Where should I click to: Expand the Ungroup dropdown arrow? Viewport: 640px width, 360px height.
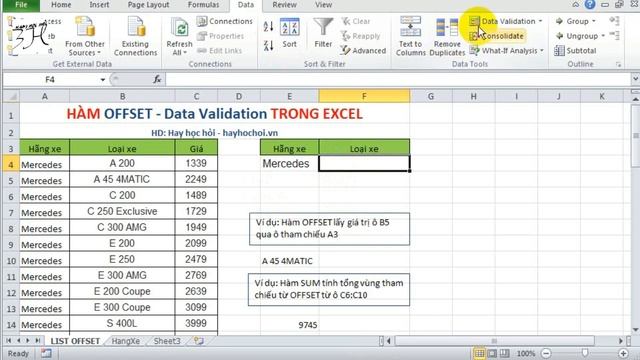(x=603, y=36)
